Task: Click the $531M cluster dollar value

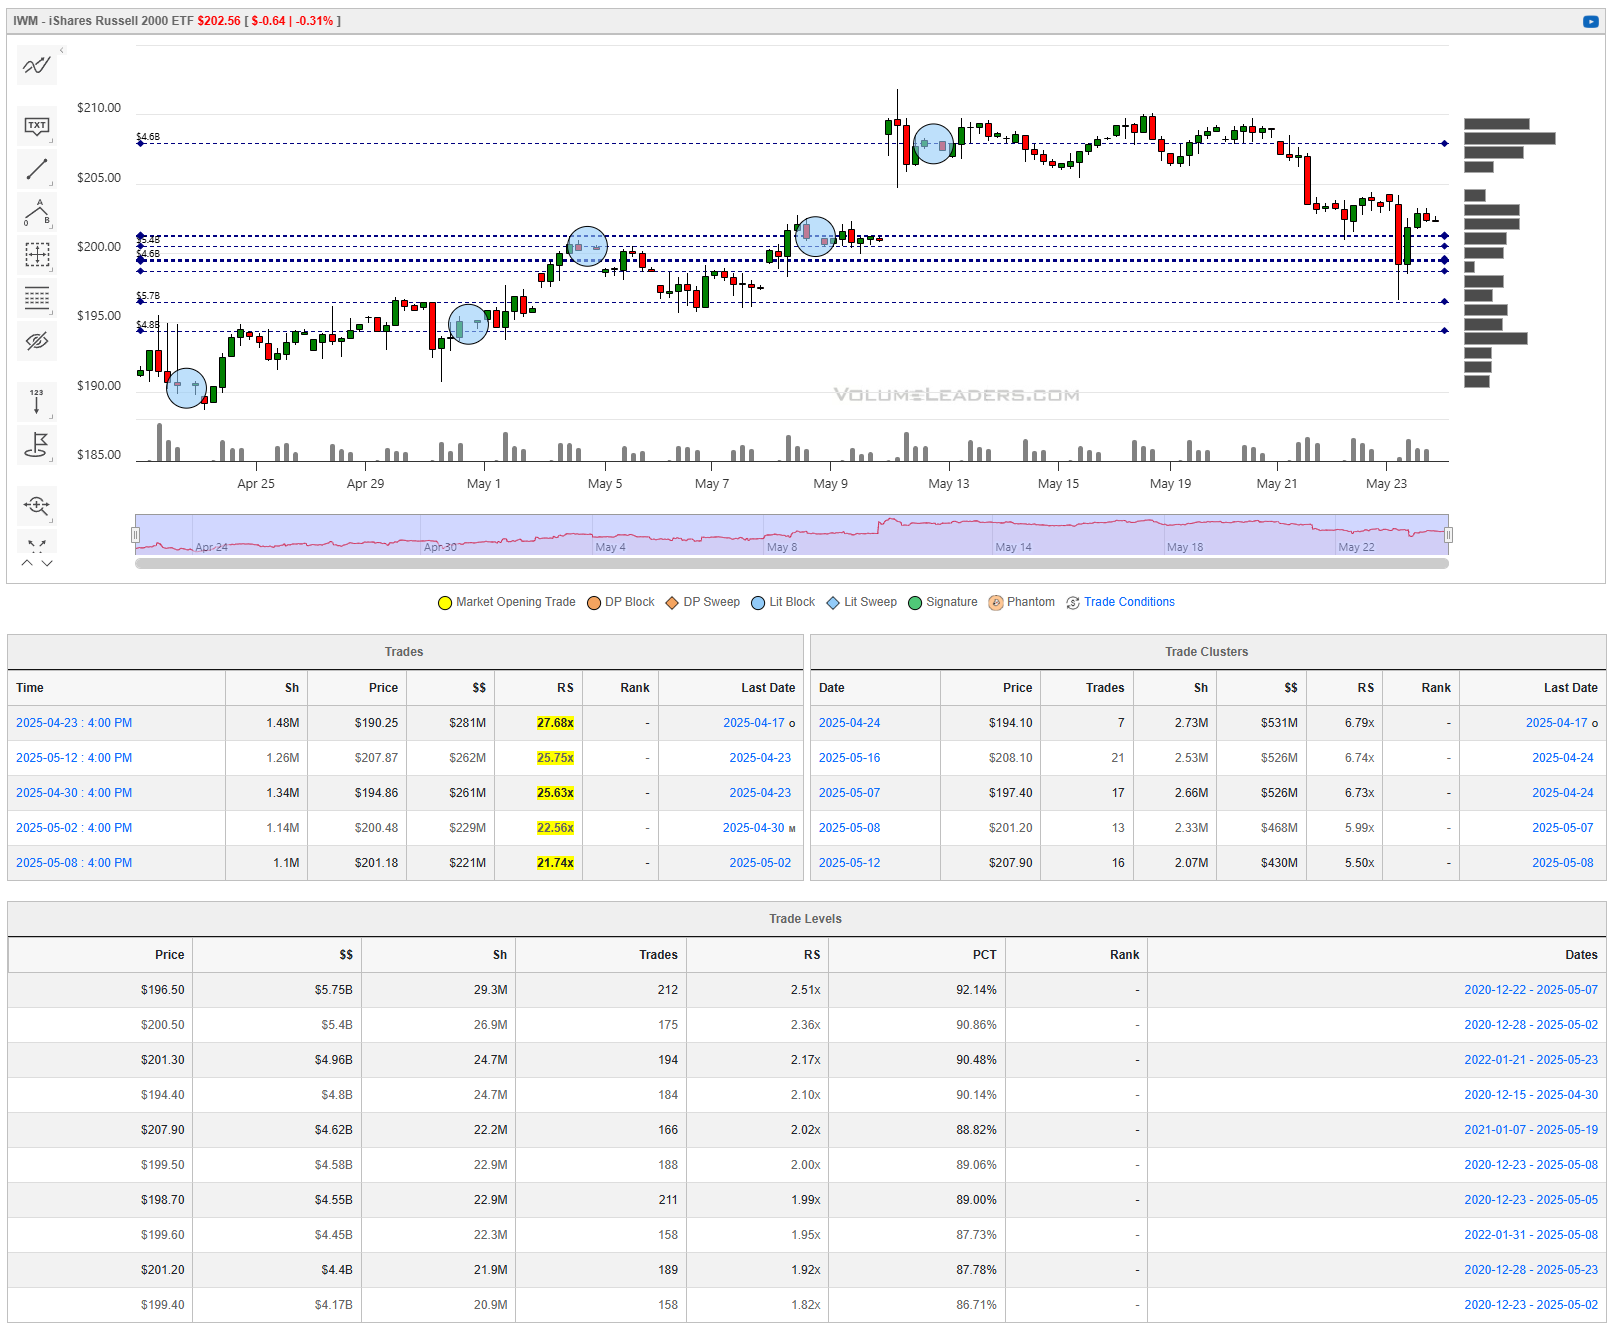Action: click(x=1279, y=723)
